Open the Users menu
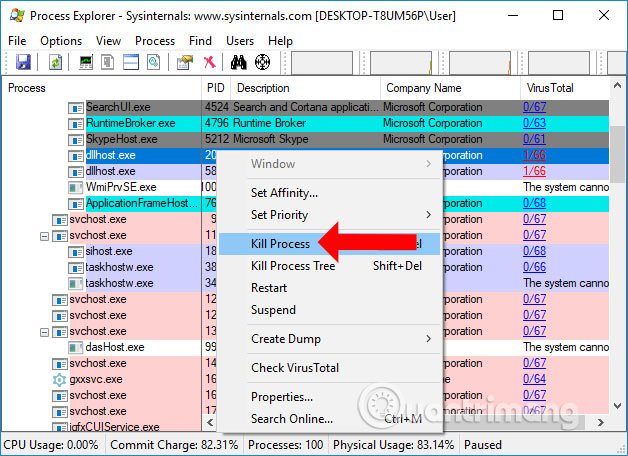This screenshot has width=628, height=456. (240, 41)
